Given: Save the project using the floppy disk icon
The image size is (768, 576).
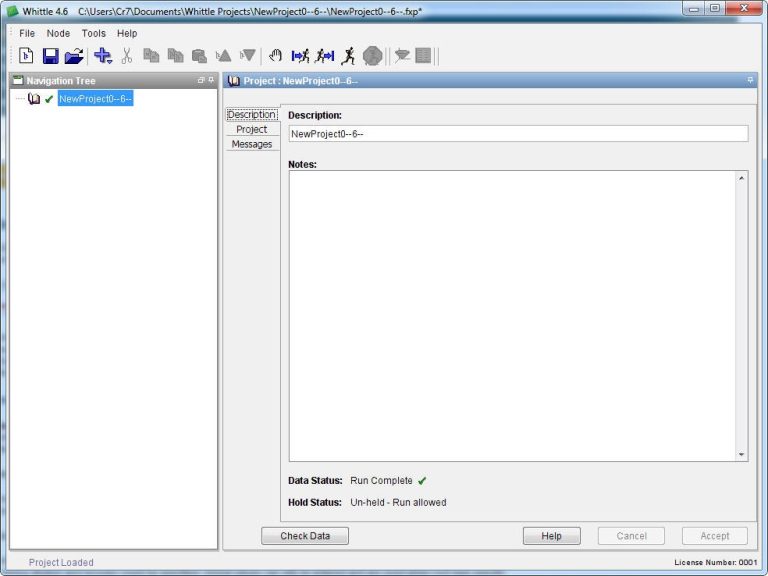Looking at the screenshot, I should tap(50, 56).
